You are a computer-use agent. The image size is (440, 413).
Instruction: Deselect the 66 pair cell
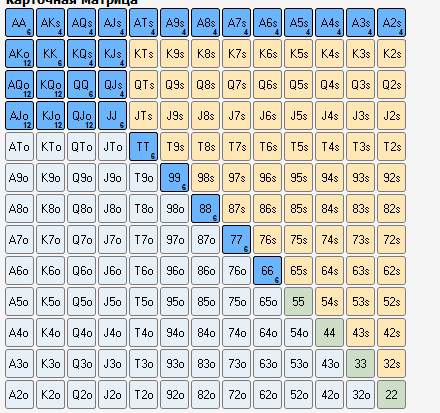(x=267, y=271)
